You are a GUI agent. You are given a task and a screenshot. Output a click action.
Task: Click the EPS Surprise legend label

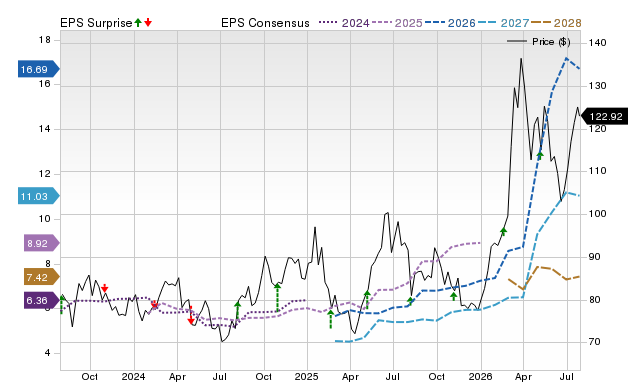click(x=96, y=23)
